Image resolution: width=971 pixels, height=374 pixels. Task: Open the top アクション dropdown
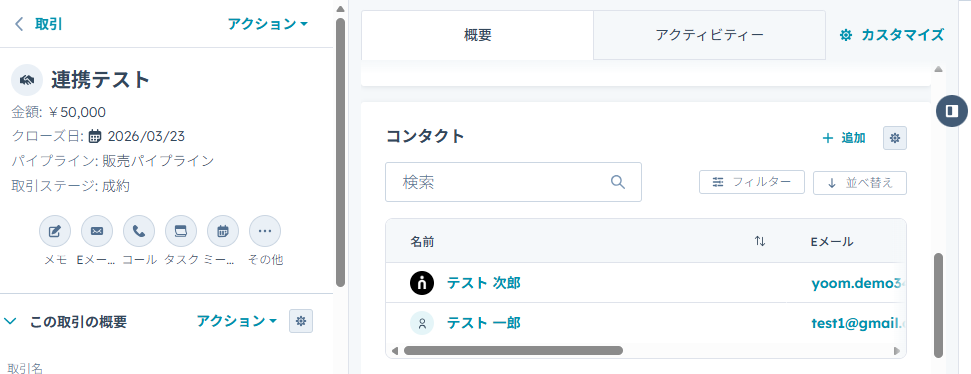268,24
